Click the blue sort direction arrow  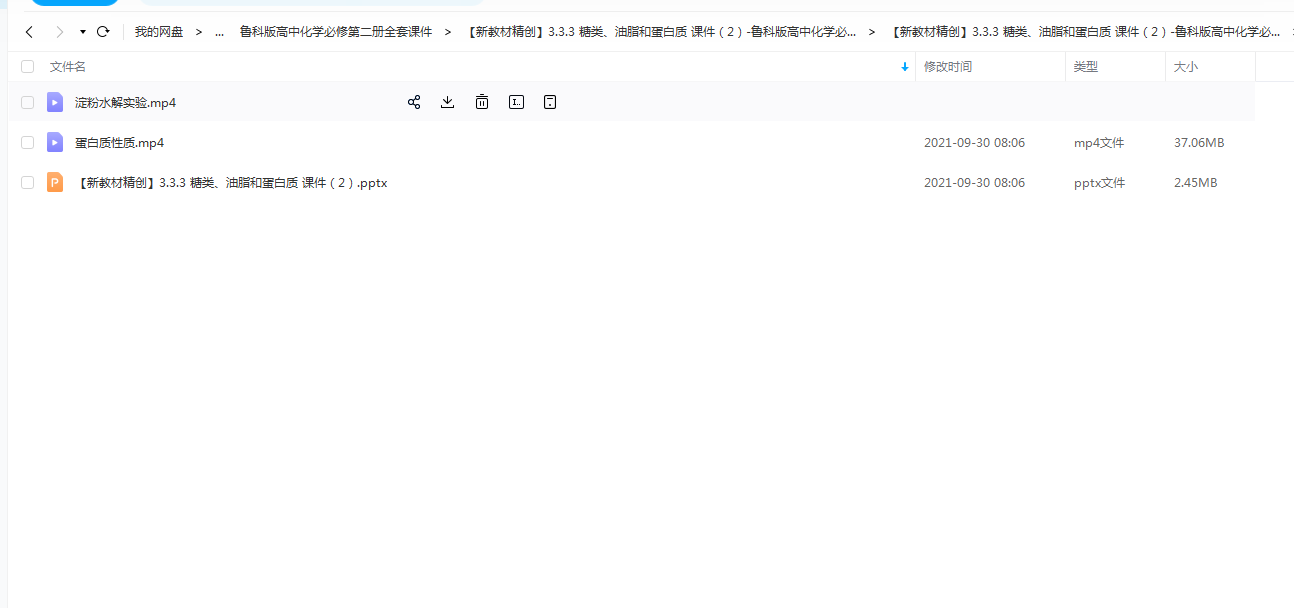(x=905, y=67)
